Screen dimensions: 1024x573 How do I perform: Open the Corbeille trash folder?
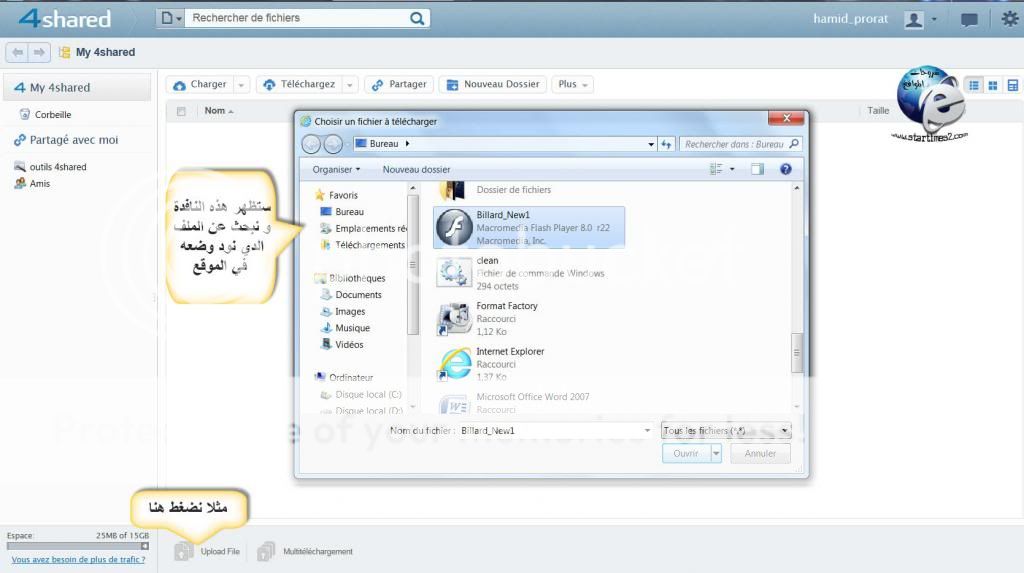pos(52,114)
